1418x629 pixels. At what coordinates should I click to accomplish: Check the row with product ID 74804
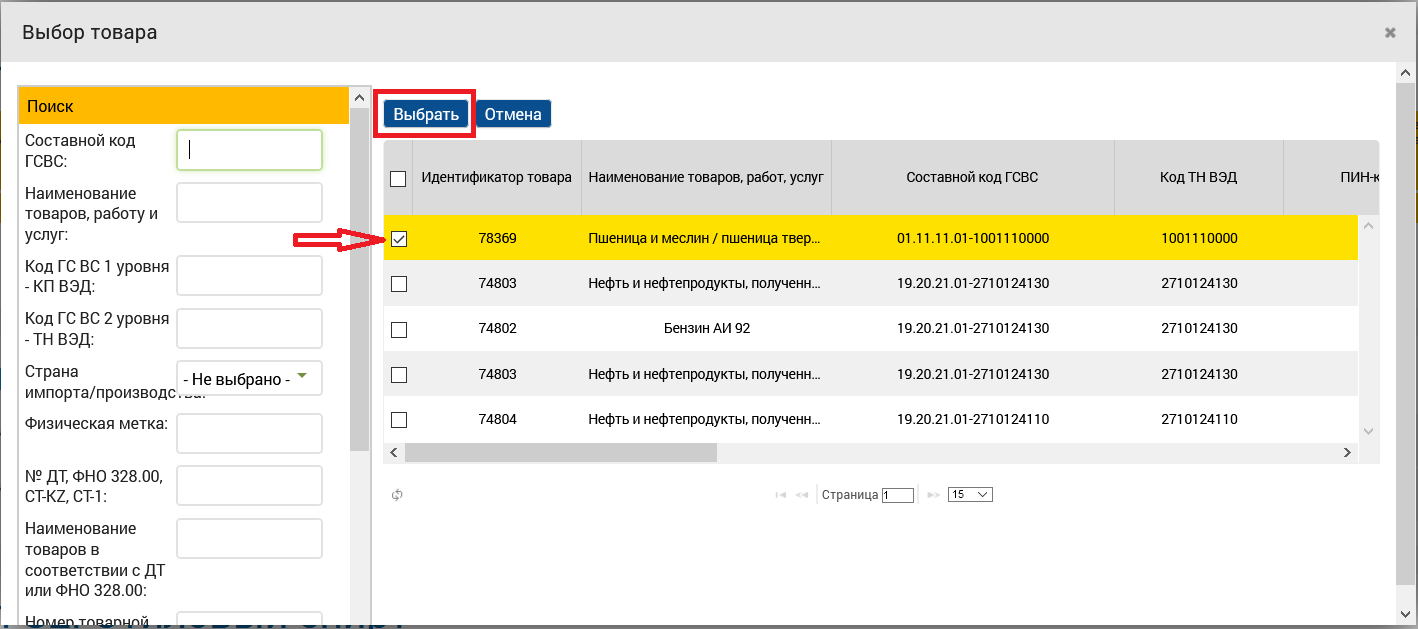[x=399, y=420]
